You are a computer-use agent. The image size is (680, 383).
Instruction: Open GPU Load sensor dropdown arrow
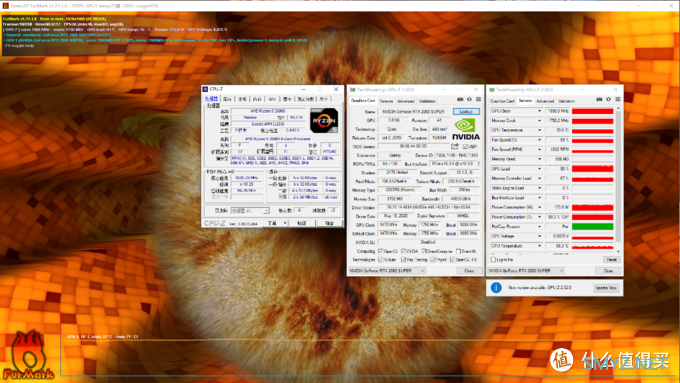539,169
